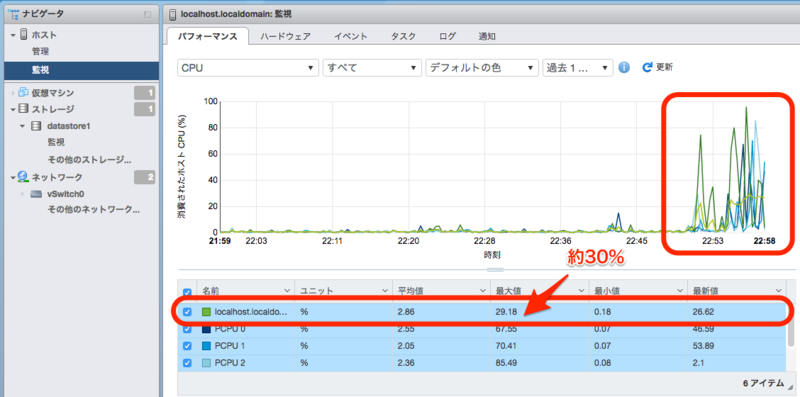Screen dimensions: 800x397
Task: Click the Virtual Machines icon in the navigator
Action: pyautogui.click(x=23, y=92)
